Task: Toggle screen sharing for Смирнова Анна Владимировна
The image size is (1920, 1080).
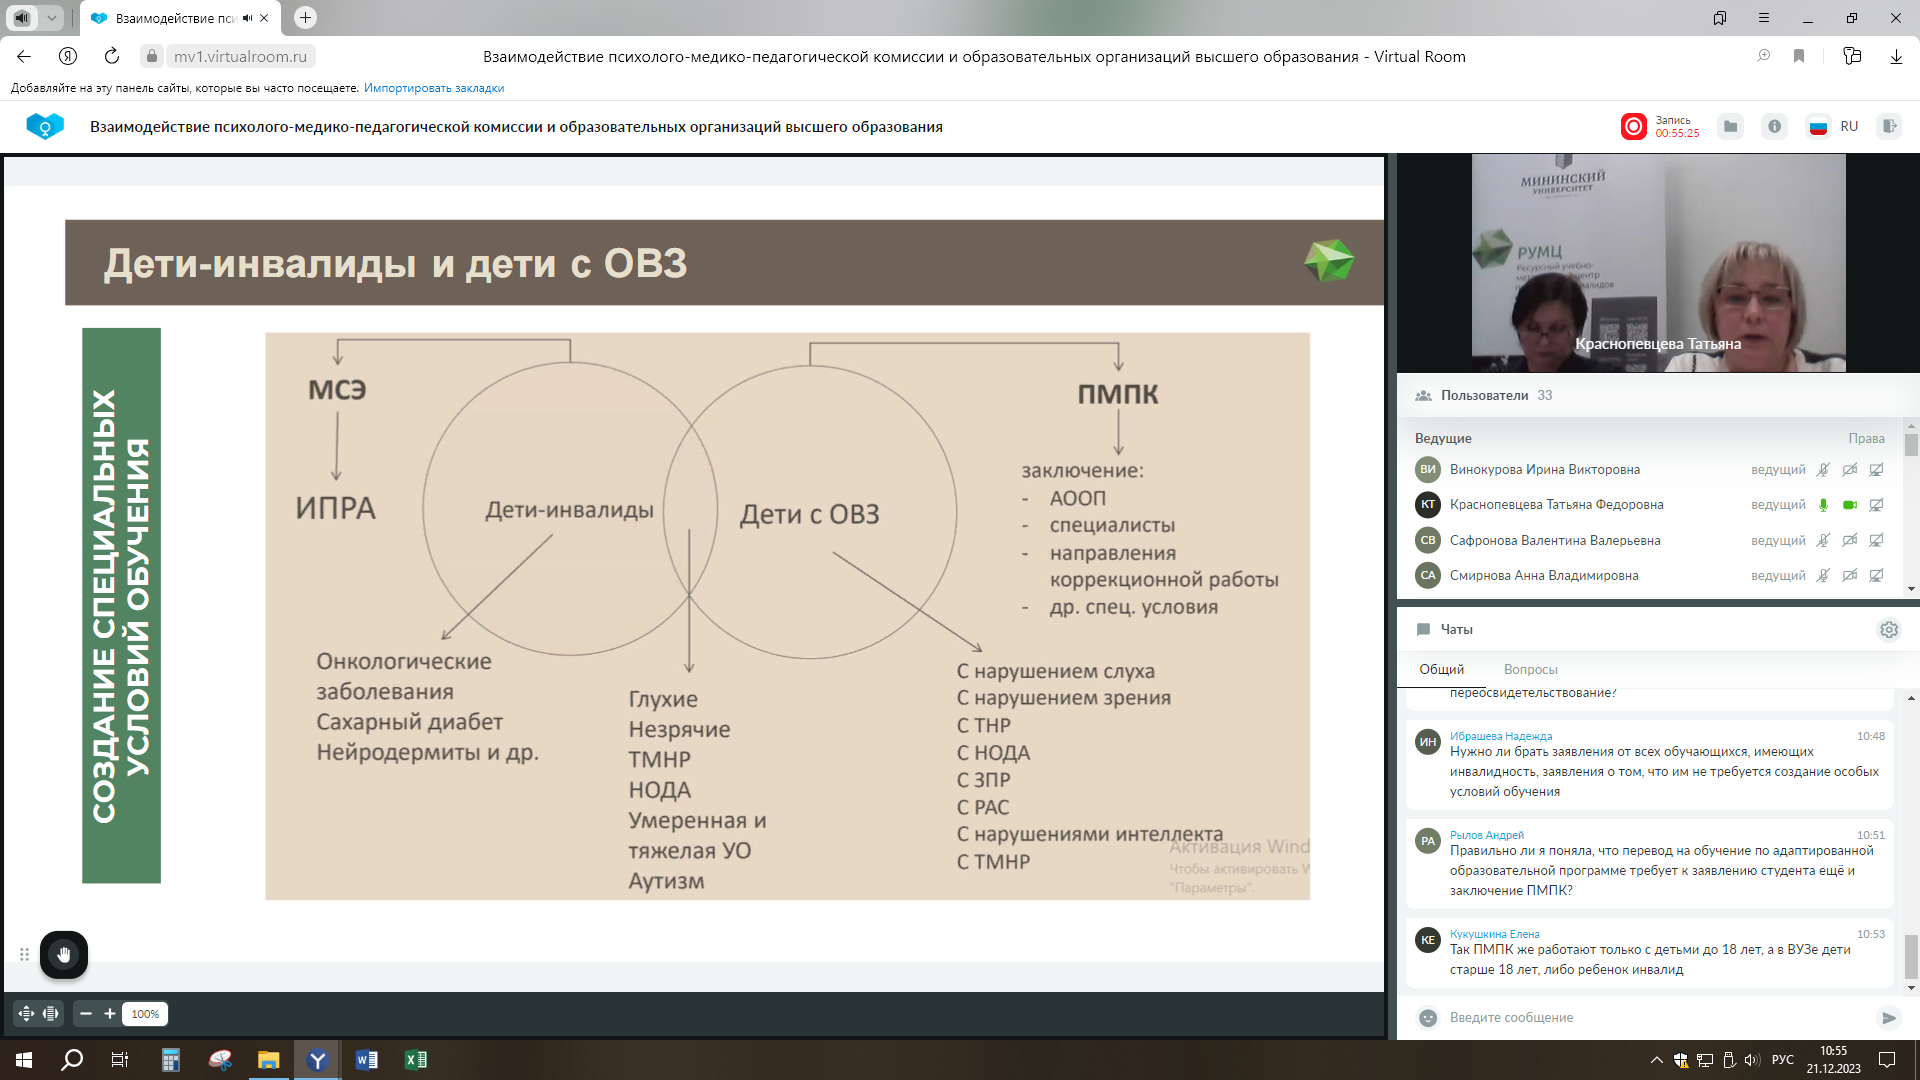Action: pos(1877,576)
